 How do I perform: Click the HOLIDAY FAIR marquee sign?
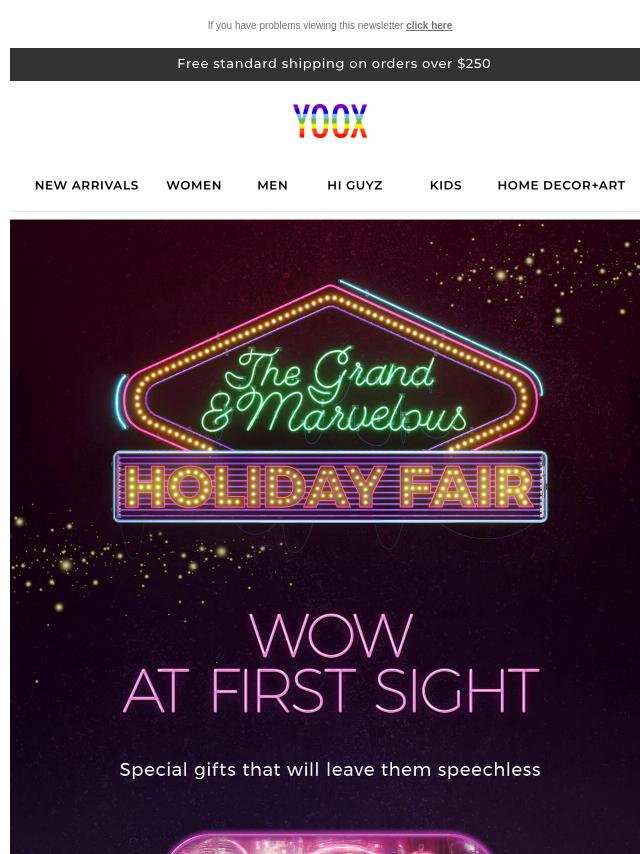coord(330,486)
